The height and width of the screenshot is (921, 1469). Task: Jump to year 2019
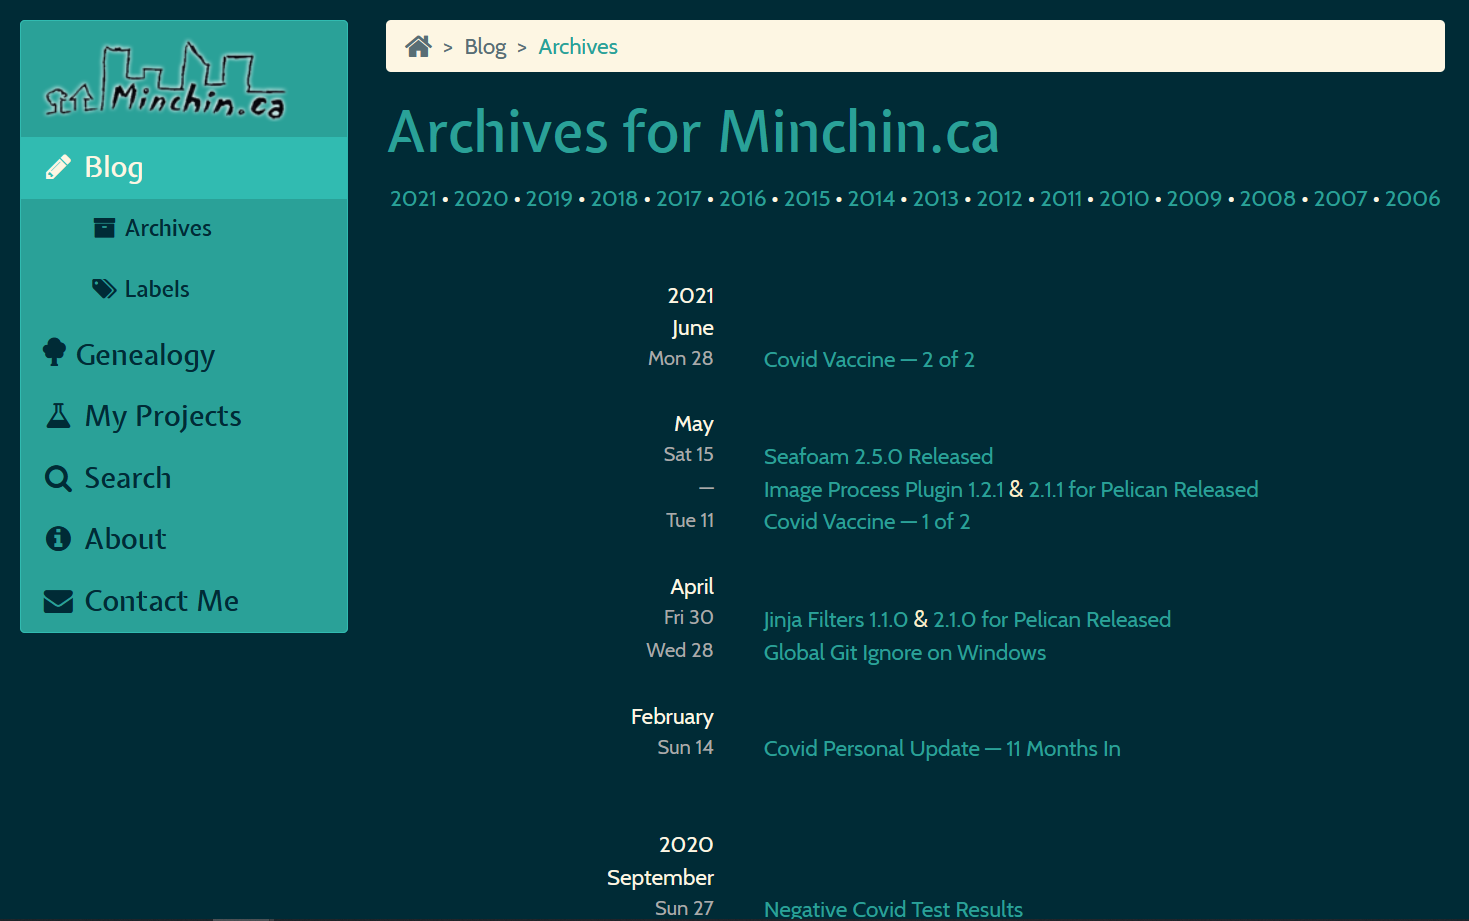coord(549,198)
